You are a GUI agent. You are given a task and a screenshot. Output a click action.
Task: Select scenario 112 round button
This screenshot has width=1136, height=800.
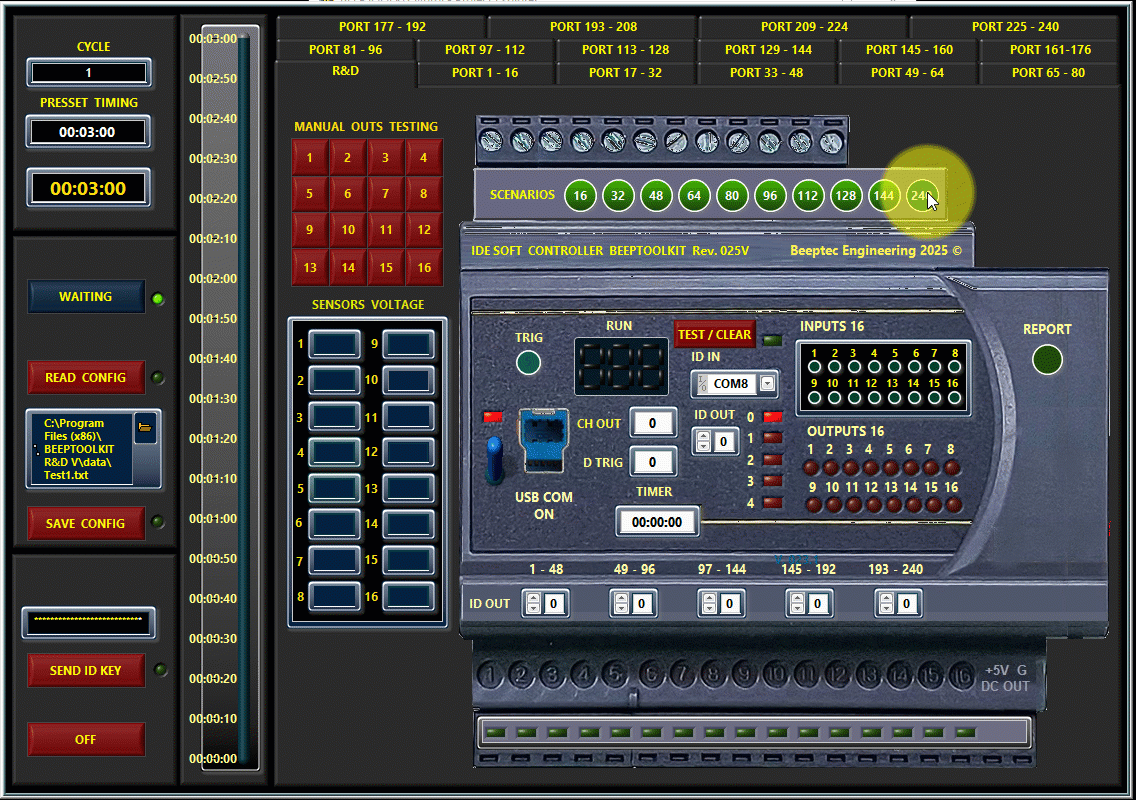pos(808,196)
